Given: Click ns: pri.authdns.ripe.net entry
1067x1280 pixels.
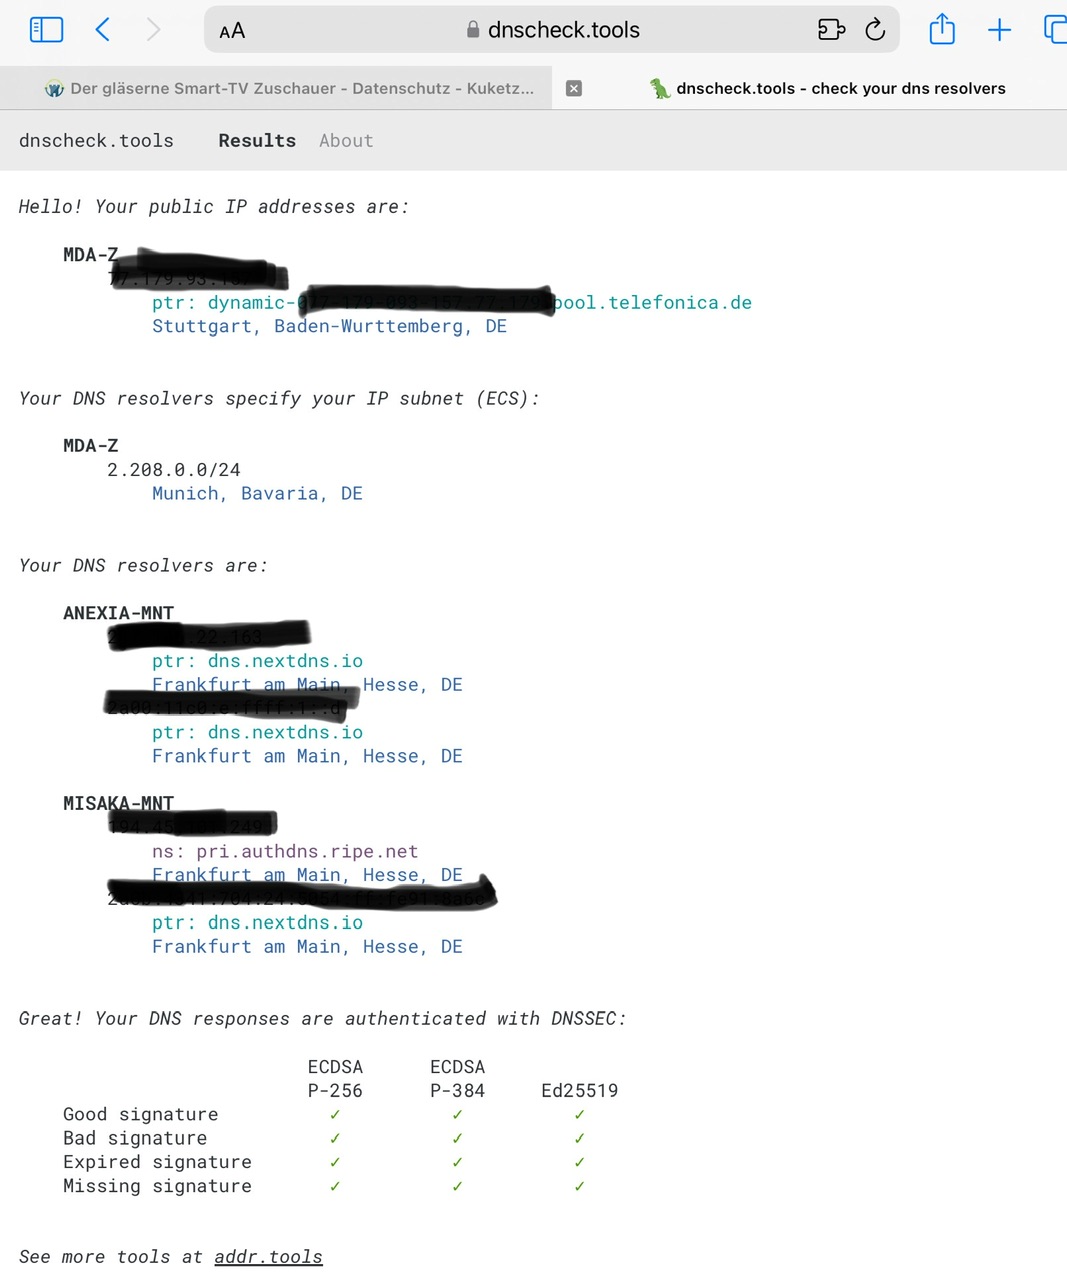Looking at the screenshot, I should pos(285,851).
